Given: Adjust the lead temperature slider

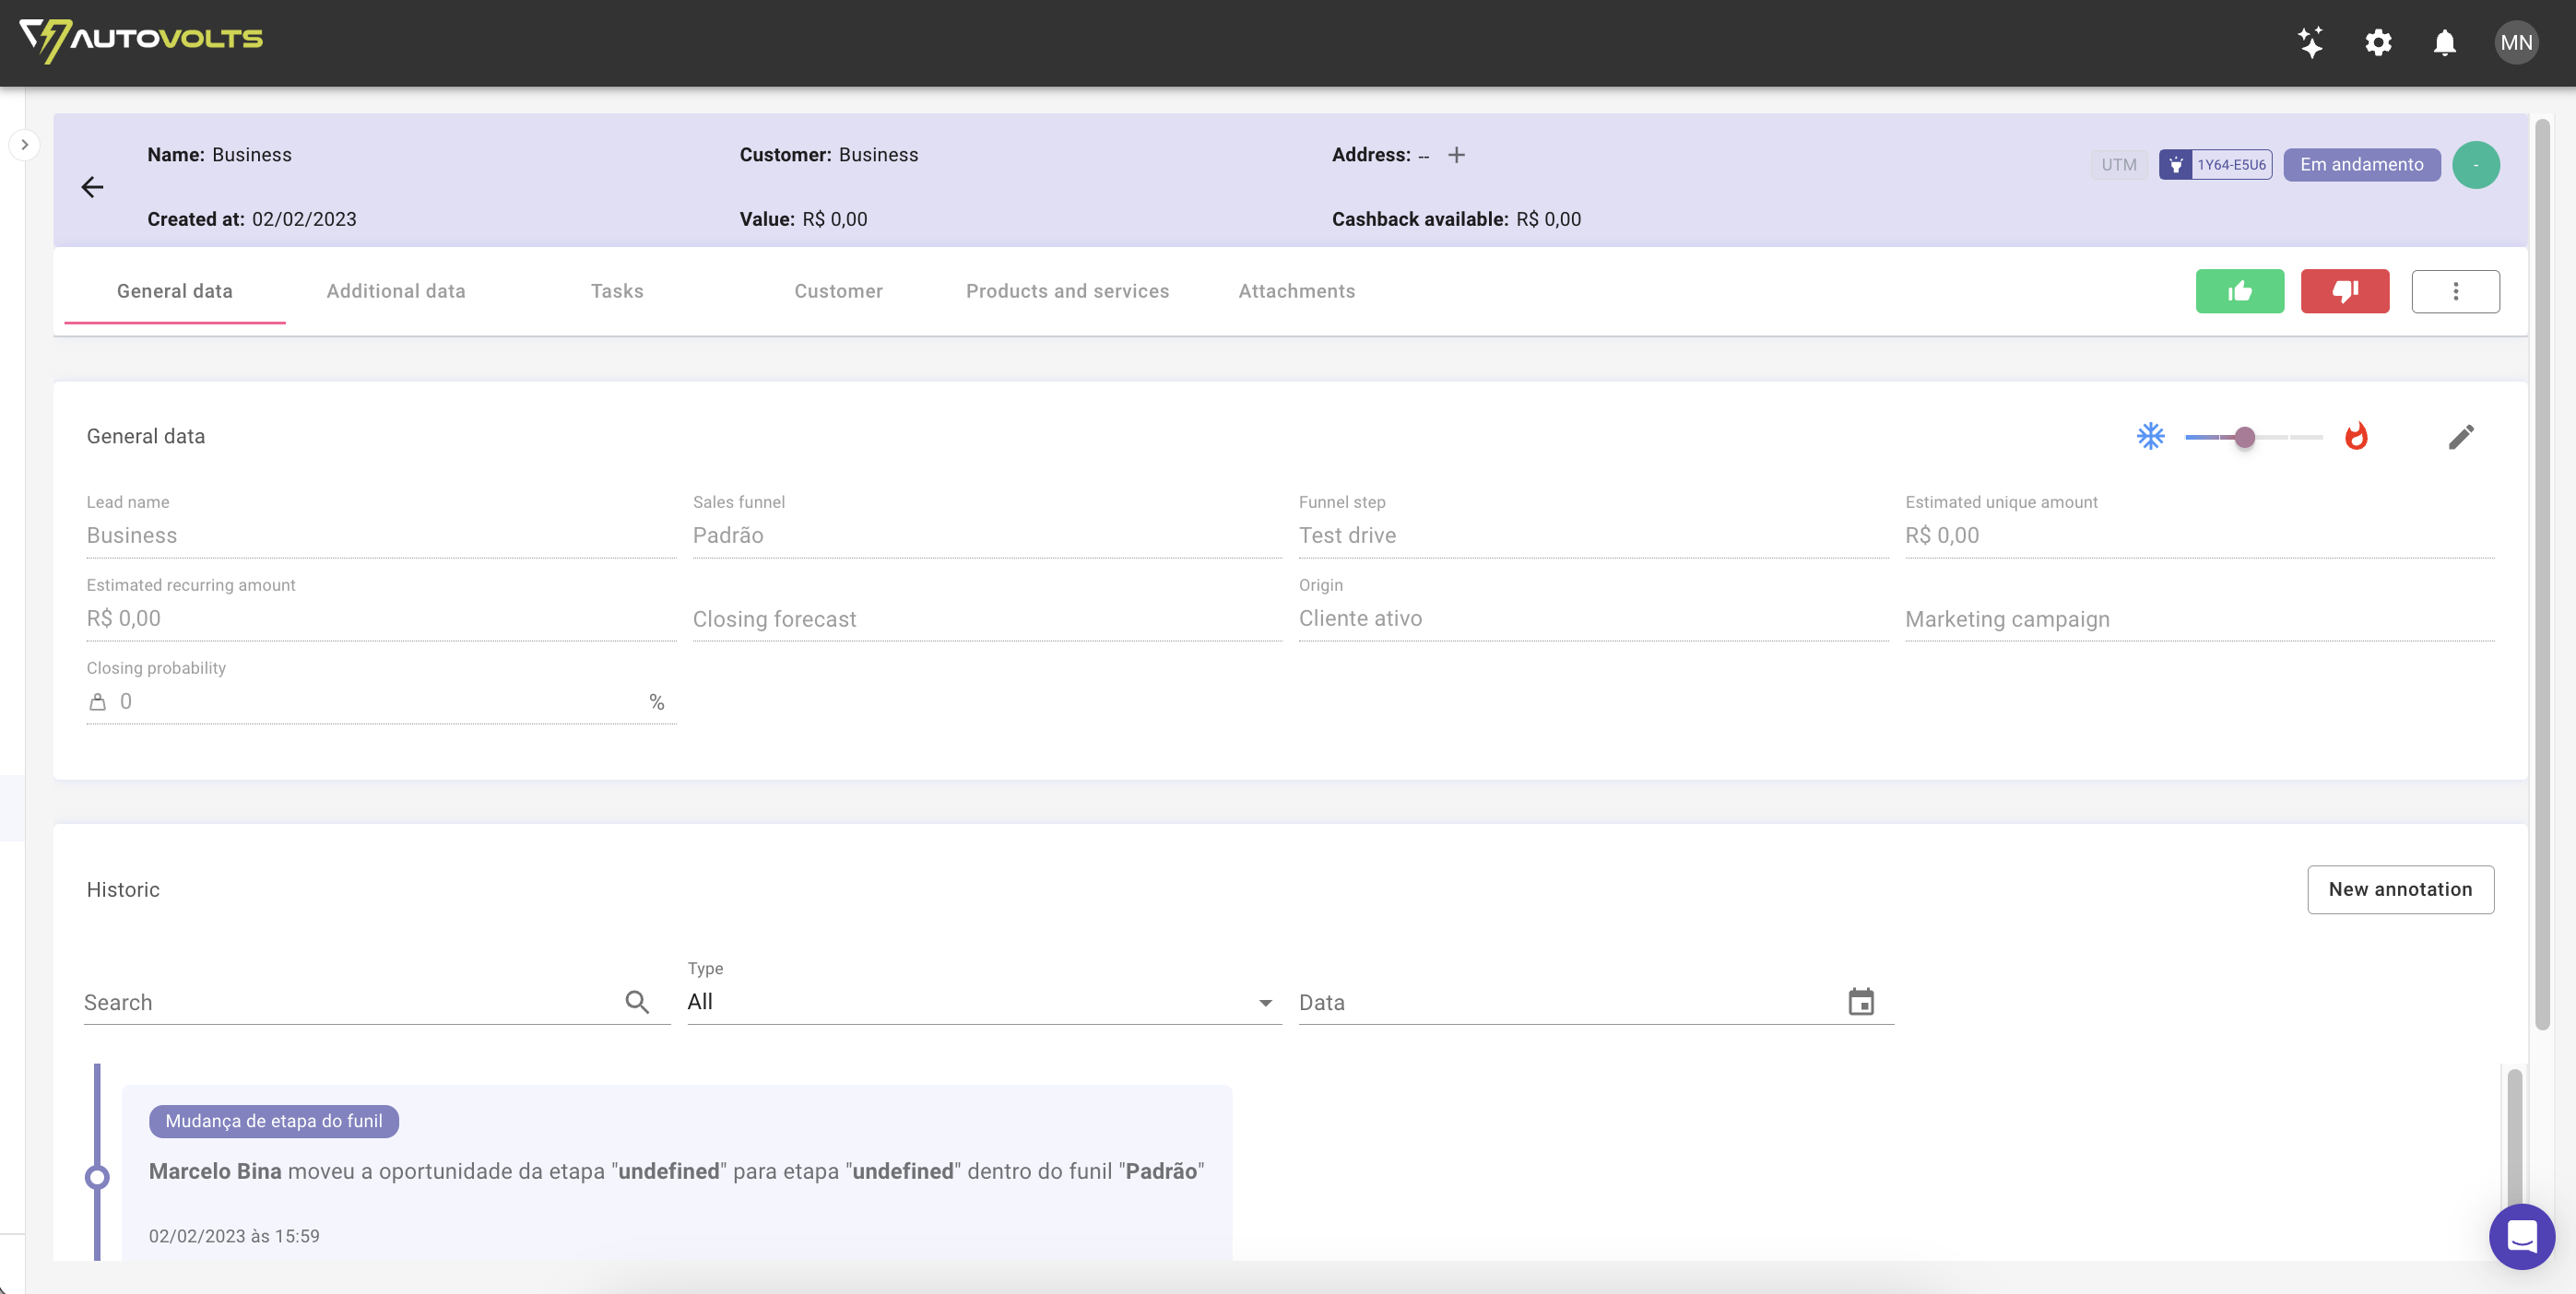Looking at the screenshot, I should click(x=2247, y=437).
